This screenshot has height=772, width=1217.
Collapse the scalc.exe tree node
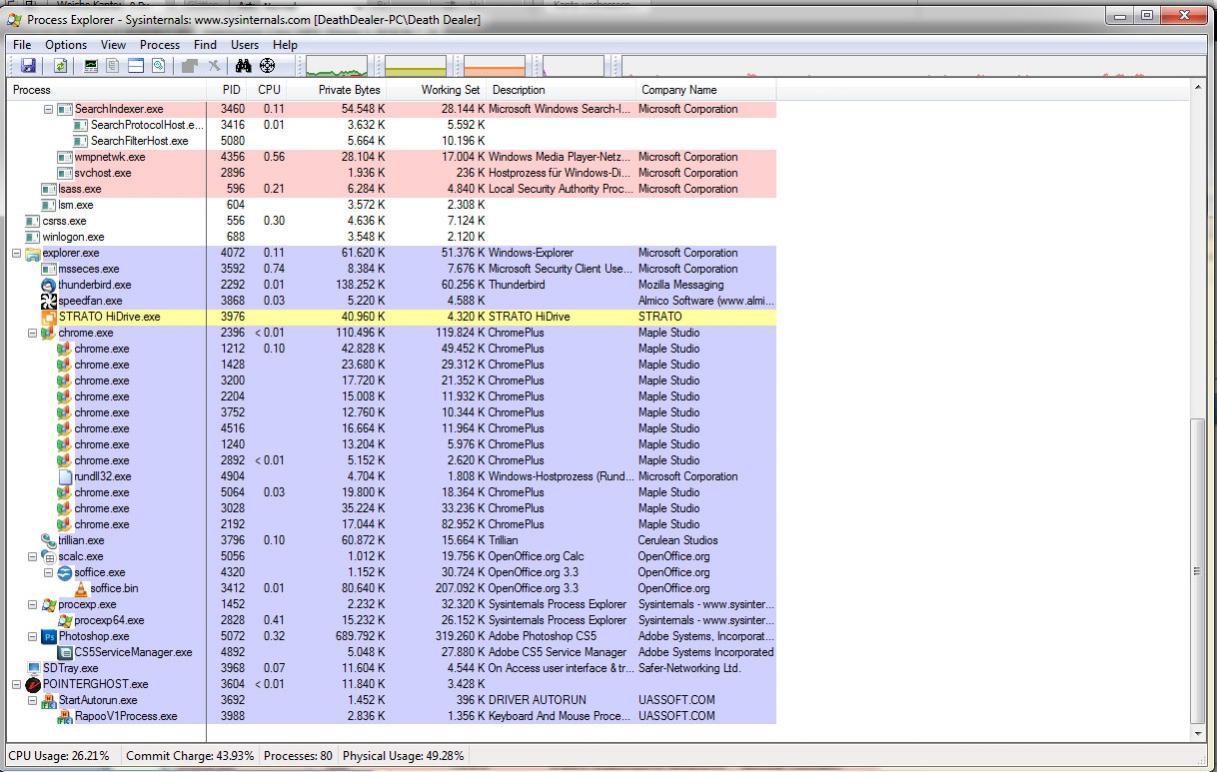coord(32,557)
